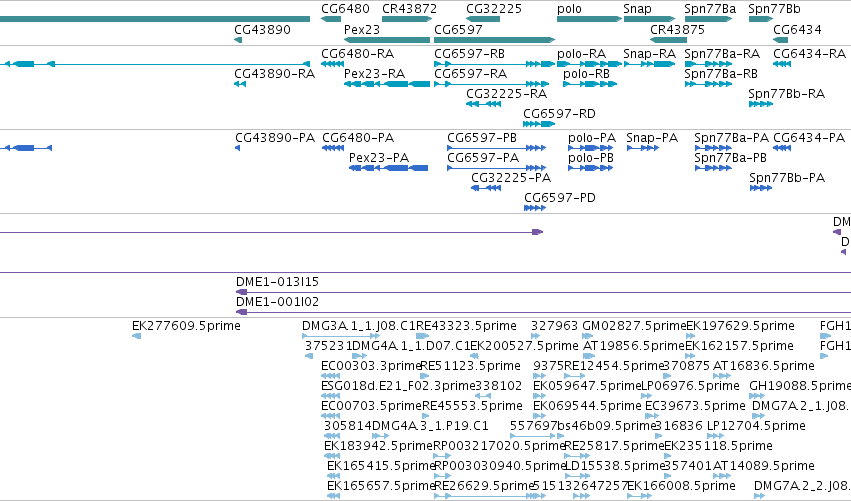Click transcript CG6597-RA

(x=471, y=74)
